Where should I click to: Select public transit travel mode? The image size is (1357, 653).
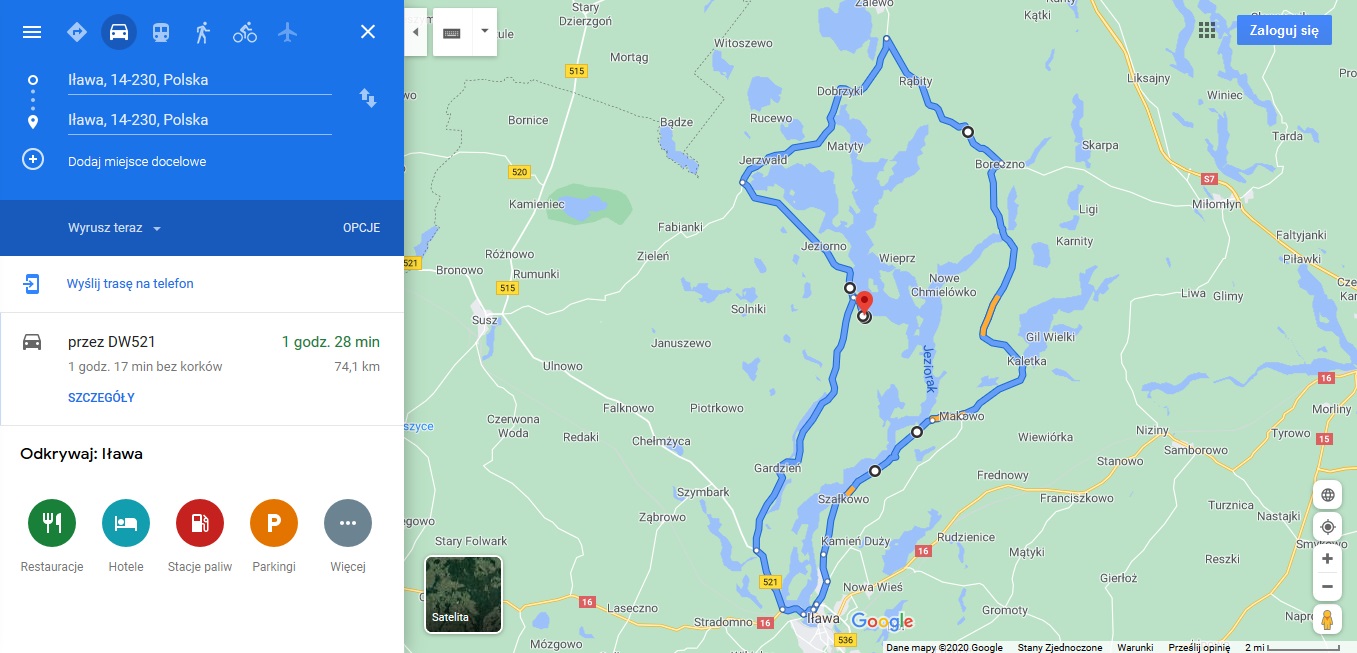(x=160, y=32)
